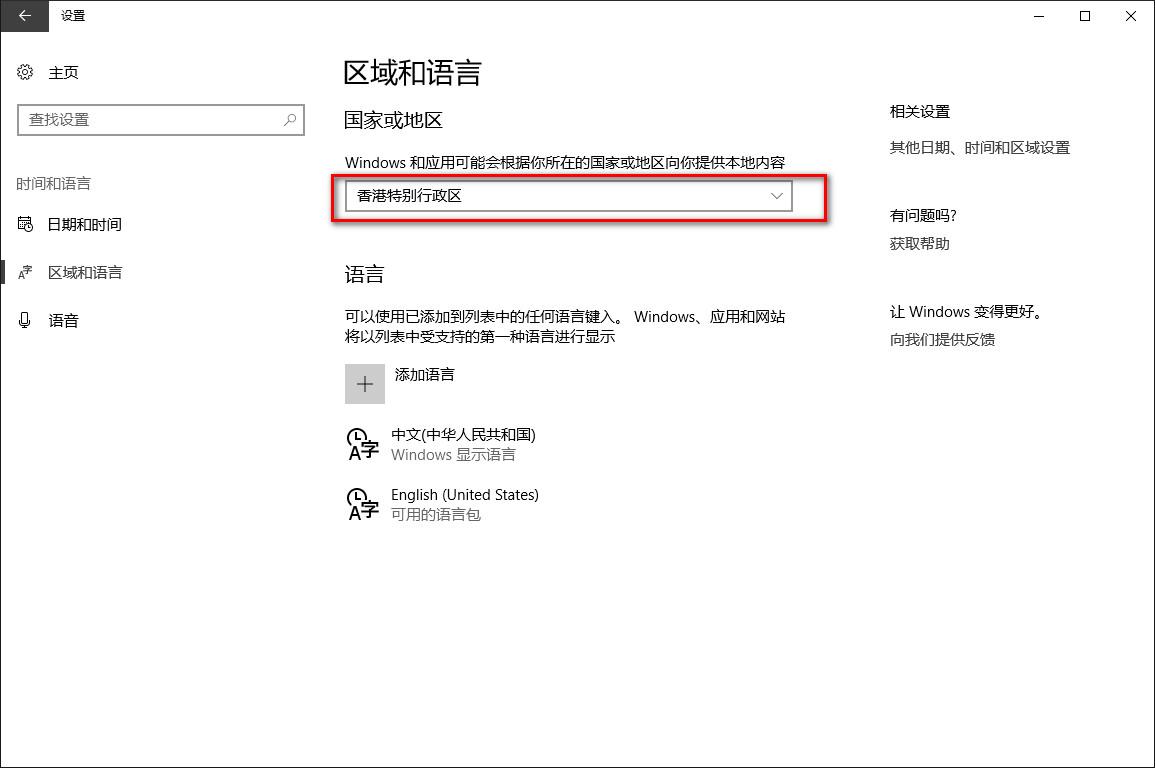Click the plus icon to add language
The image size is (1155, 768).
[x=365, y=384]
